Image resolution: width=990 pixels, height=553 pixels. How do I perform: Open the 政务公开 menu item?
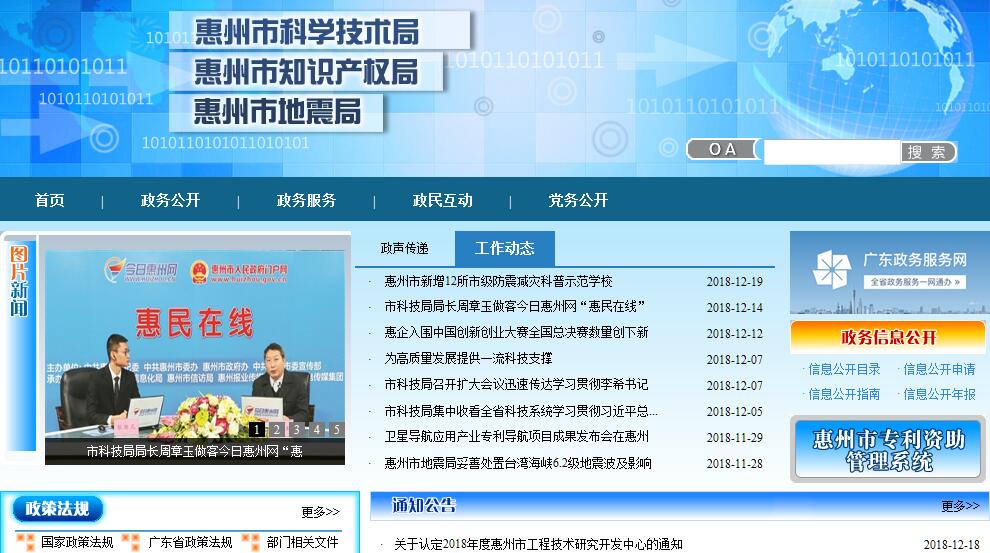click(170, 201)
